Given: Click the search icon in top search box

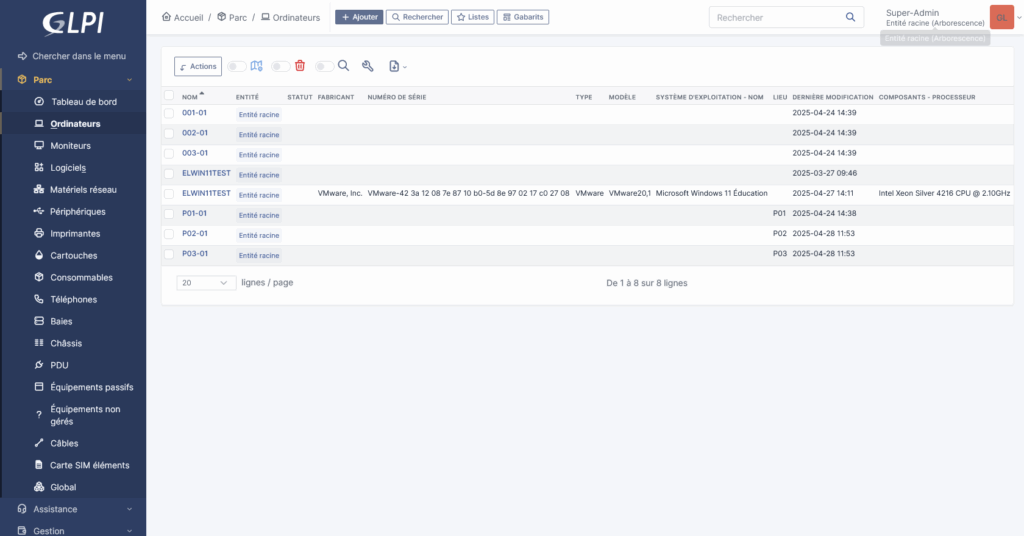Looking at the screenshot, I should click(851, 17).
